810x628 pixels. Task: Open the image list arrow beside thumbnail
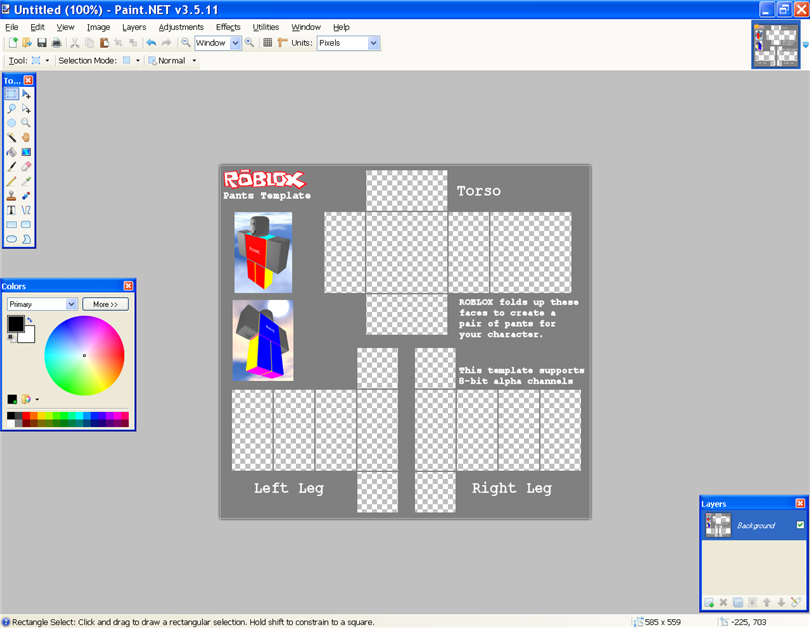(x=805, y=45)
